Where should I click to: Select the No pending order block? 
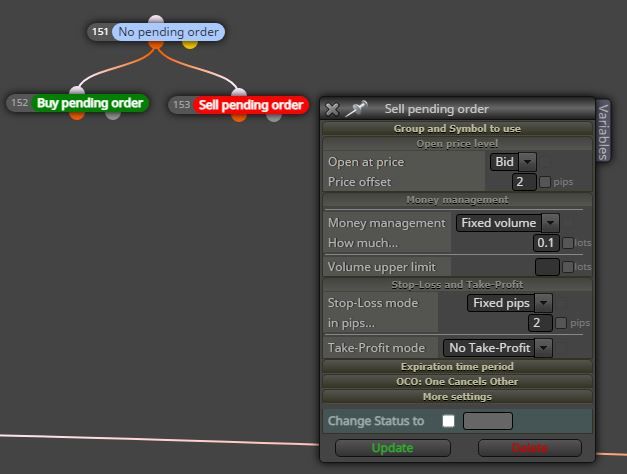tap(168, 32)
